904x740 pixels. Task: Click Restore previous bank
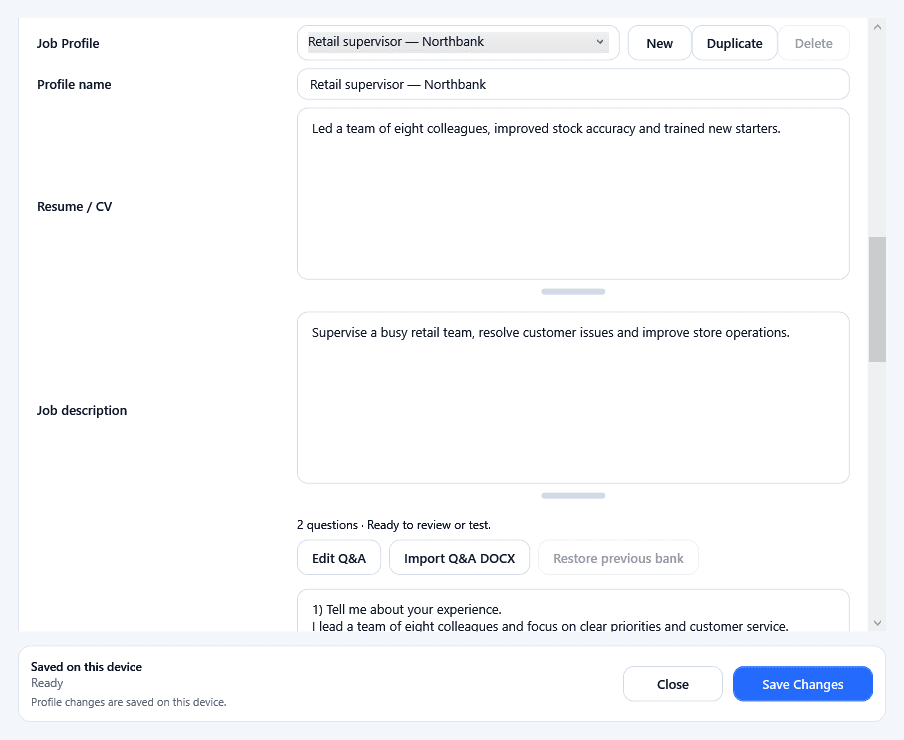click(618, 558)
